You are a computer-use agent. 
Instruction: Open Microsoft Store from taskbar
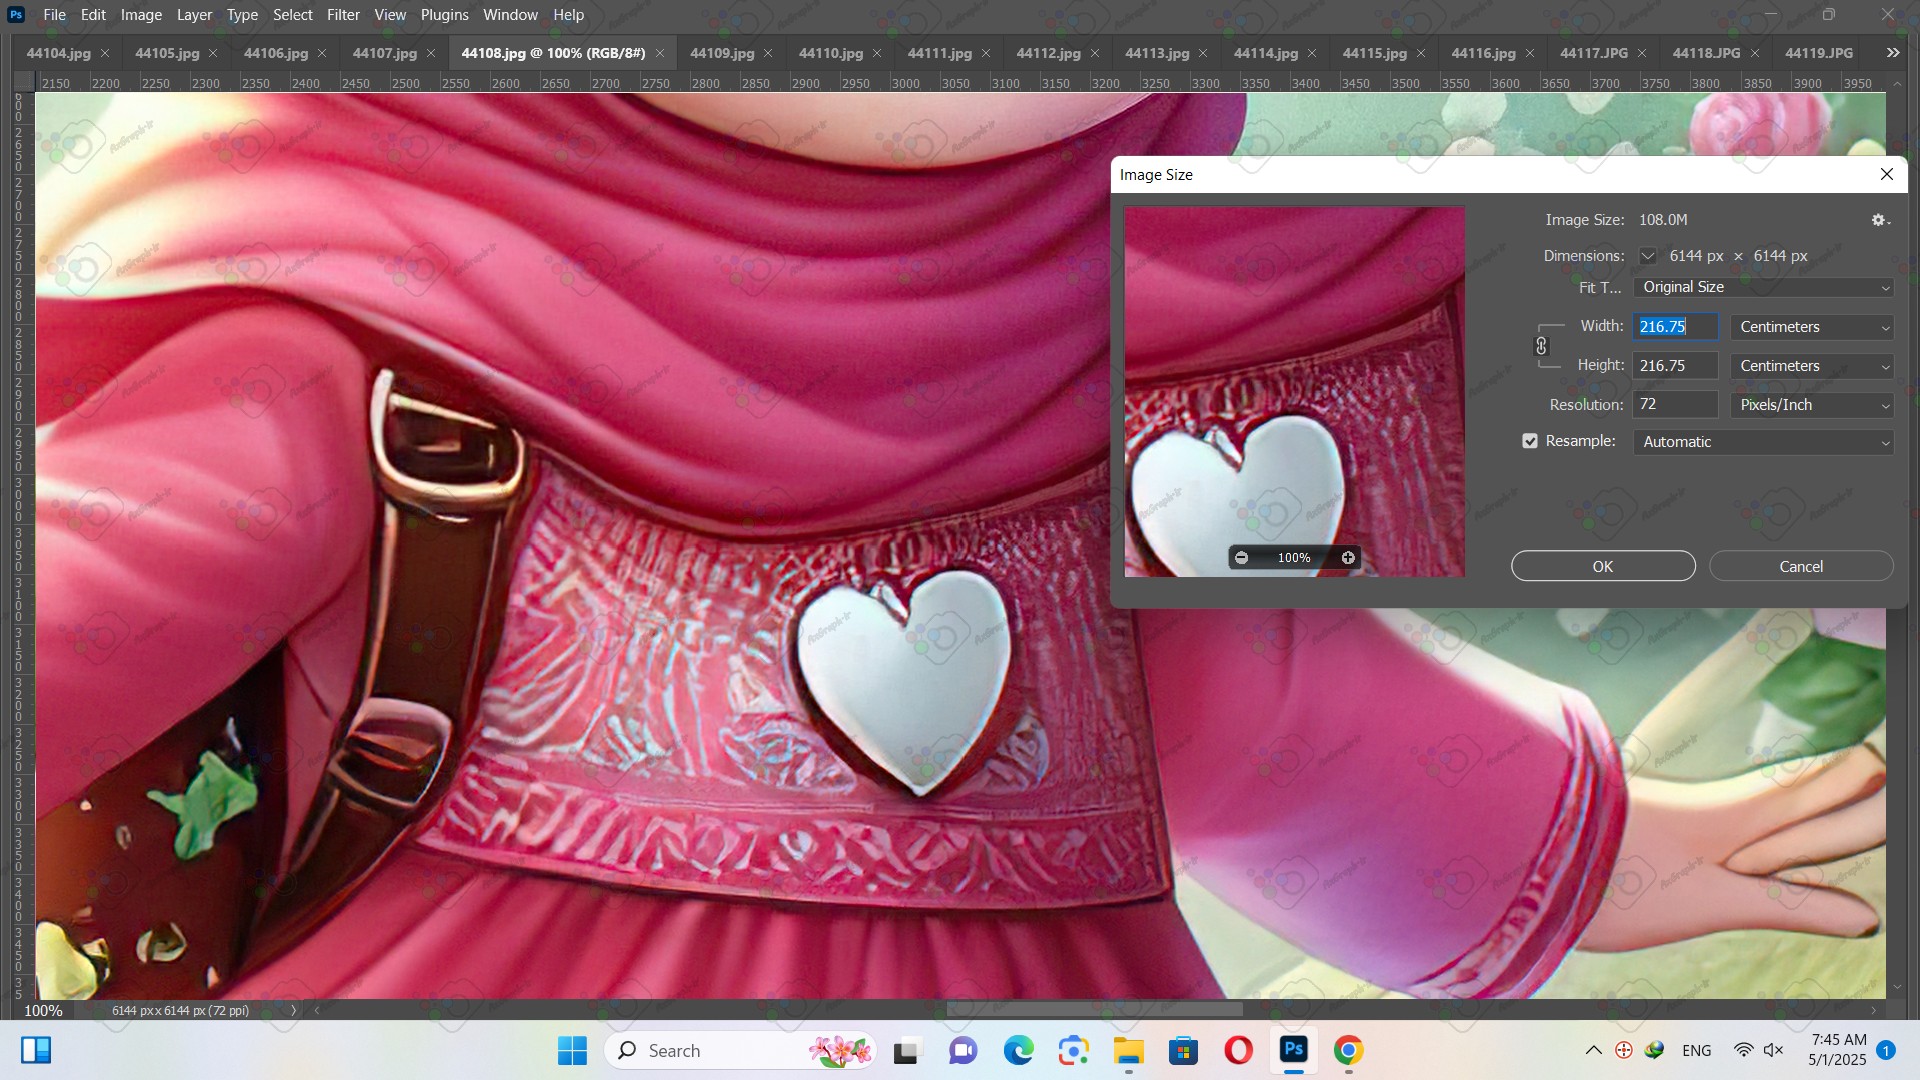click(1184, 1050)
